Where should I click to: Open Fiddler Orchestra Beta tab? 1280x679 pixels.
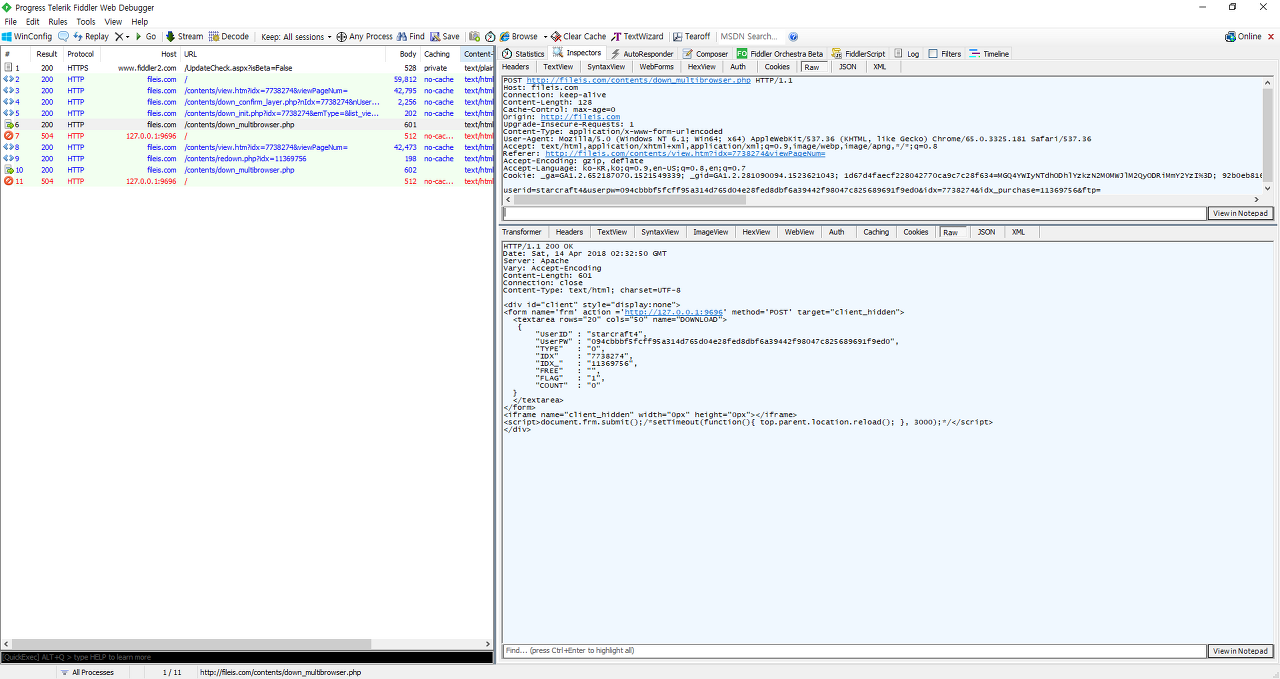pyautogui.click(x=780, y=54)
